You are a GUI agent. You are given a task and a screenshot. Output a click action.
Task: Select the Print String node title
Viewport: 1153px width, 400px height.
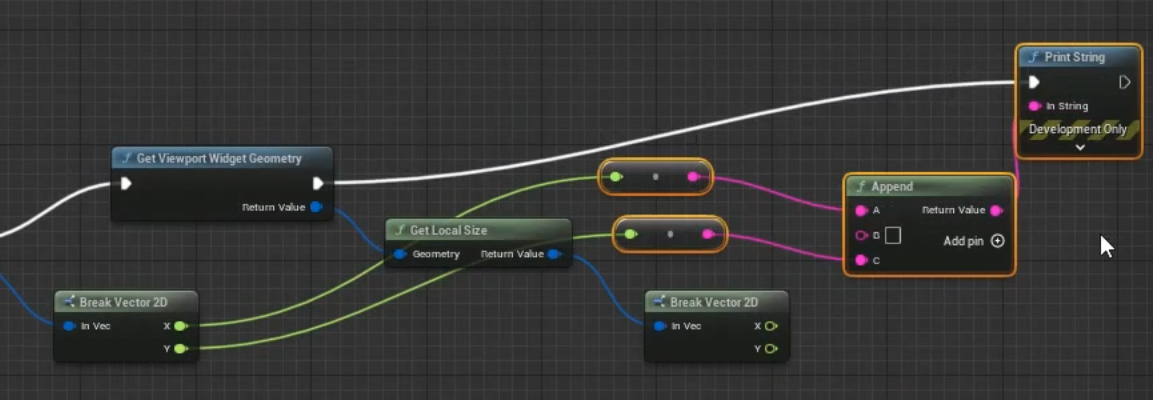(x=1074, y=57)
